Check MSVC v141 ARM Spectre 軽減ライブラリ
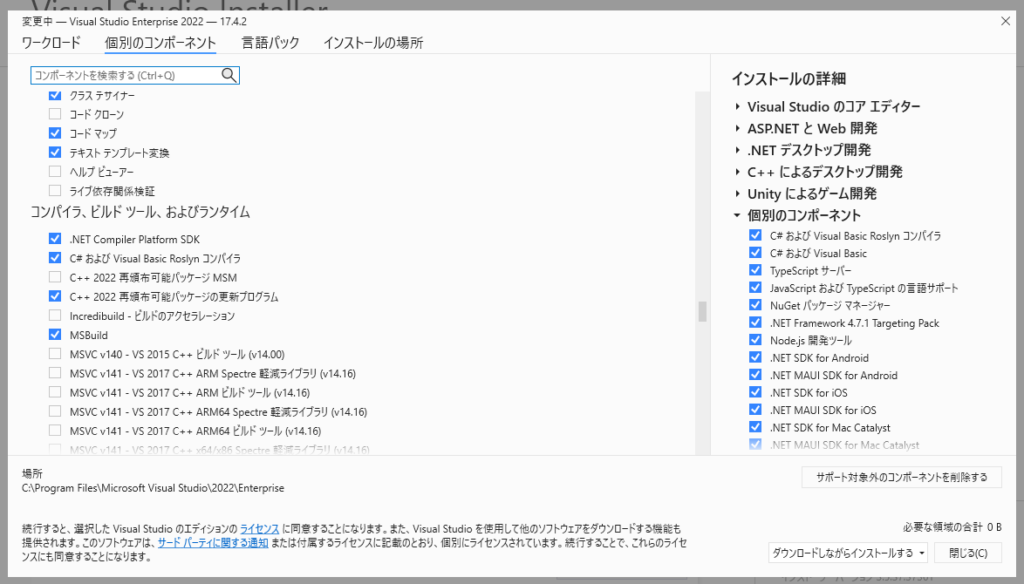Image resolution: width=1024 pixels, height=584 pixels. pyautogui.click(x=55, y=374)
